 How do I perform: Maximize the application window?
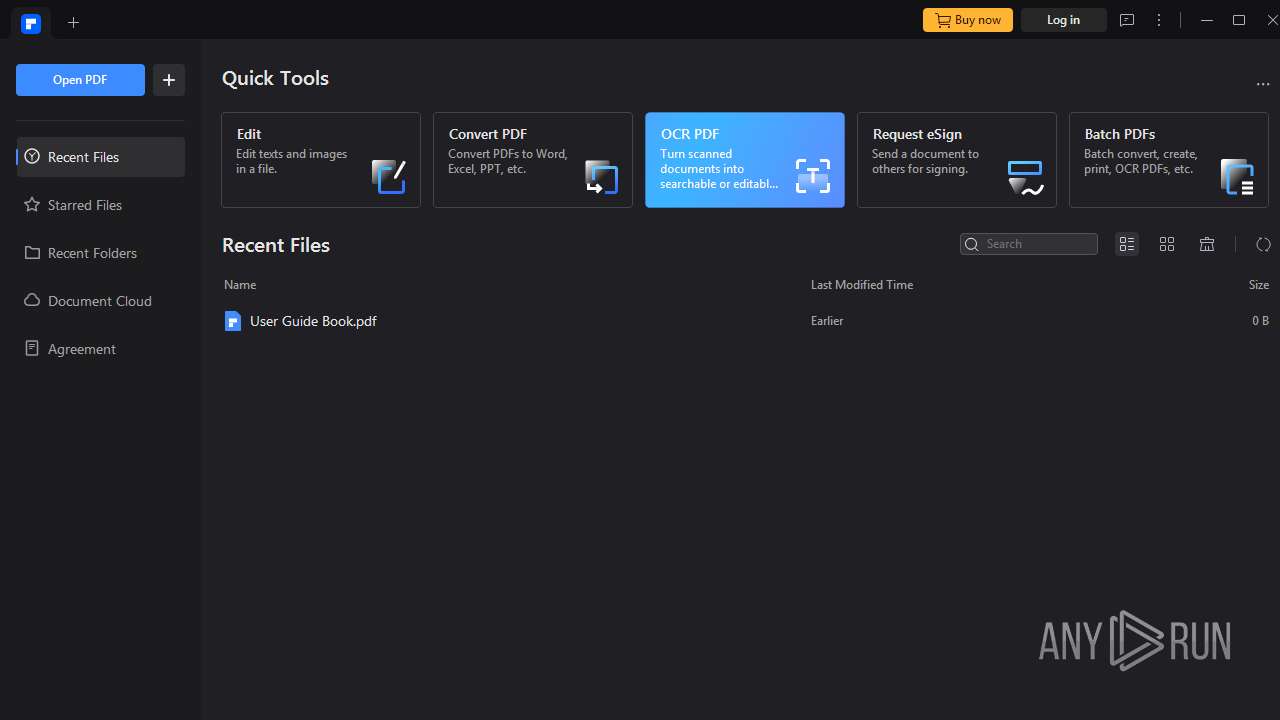tap(1239, 20)
